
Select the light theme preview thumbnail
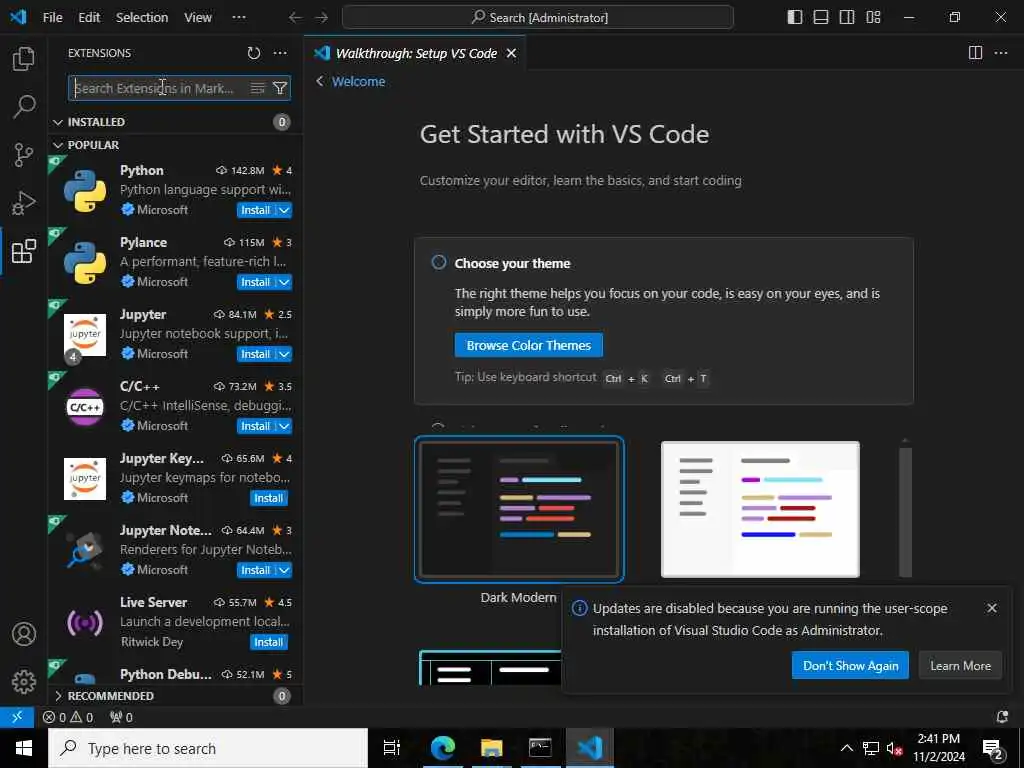(760, 509)
